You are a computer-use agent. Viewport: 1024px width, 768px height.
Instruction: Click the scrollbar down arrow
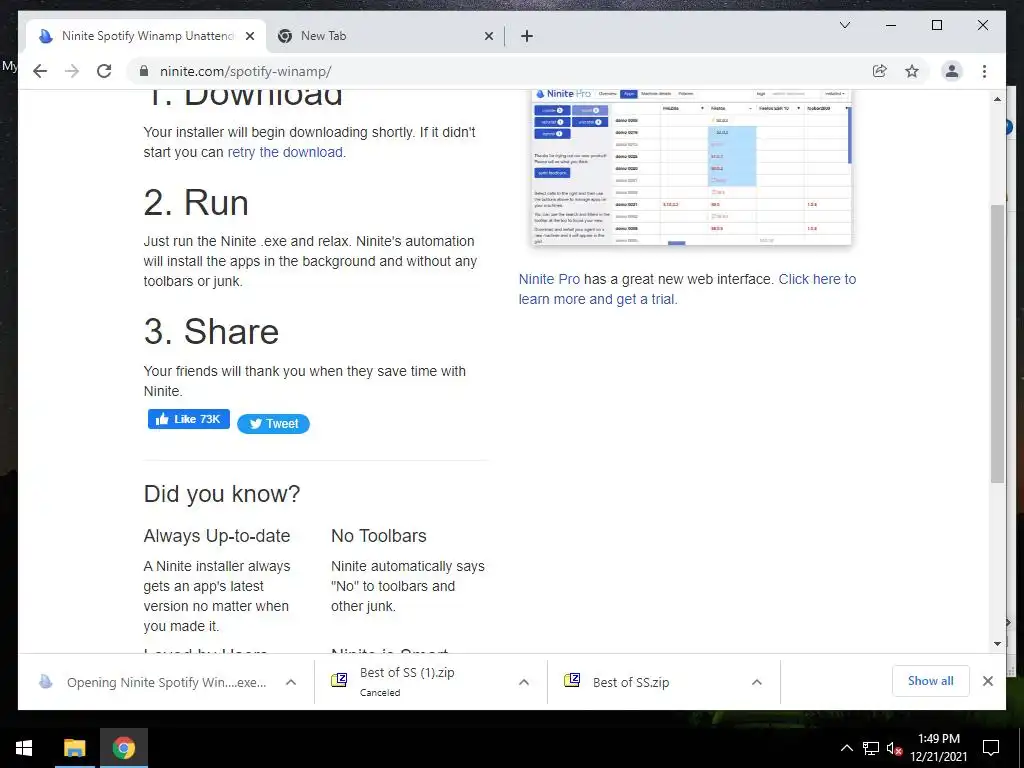tap(997, 643)
